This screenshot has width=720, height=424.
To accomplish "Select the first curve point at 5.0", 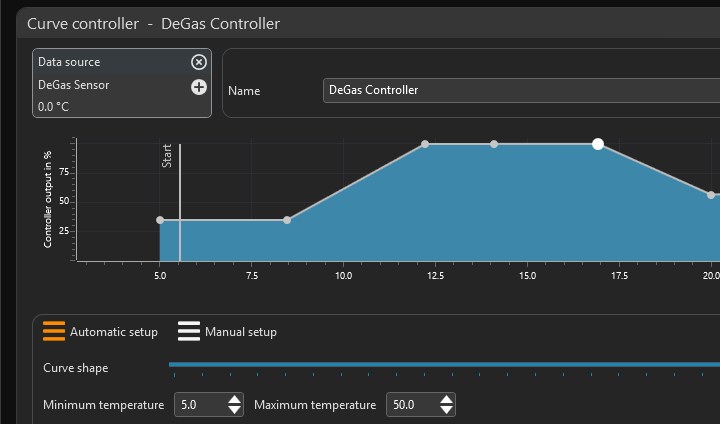I will tap(160, 220).
